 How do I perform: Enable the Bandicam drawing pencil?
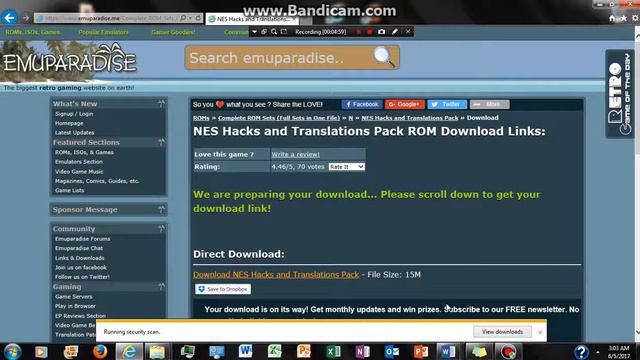click(395, 31)
